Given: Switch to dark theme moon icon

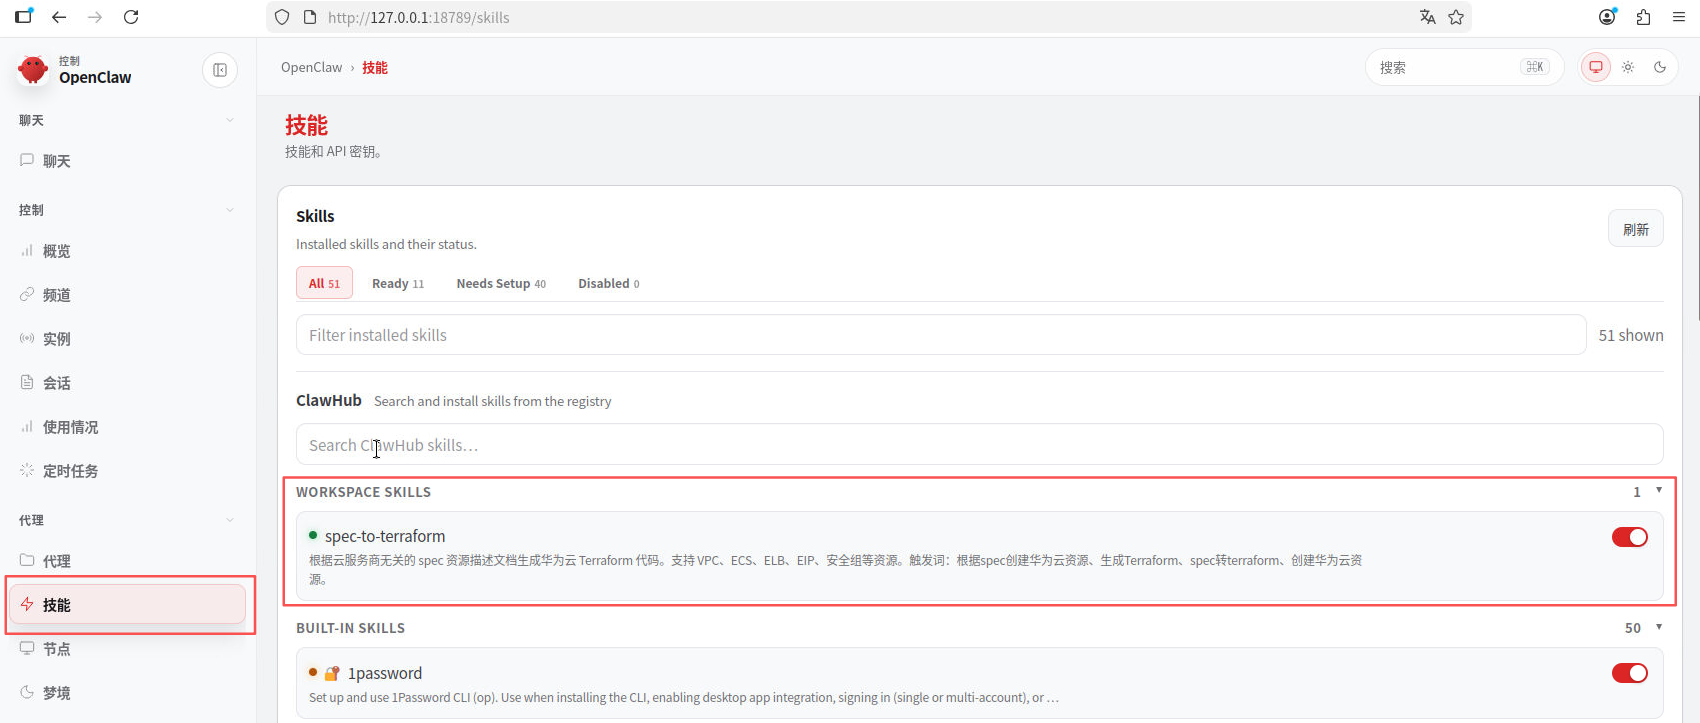Looking at the screenshot, I should point(1660,67).
